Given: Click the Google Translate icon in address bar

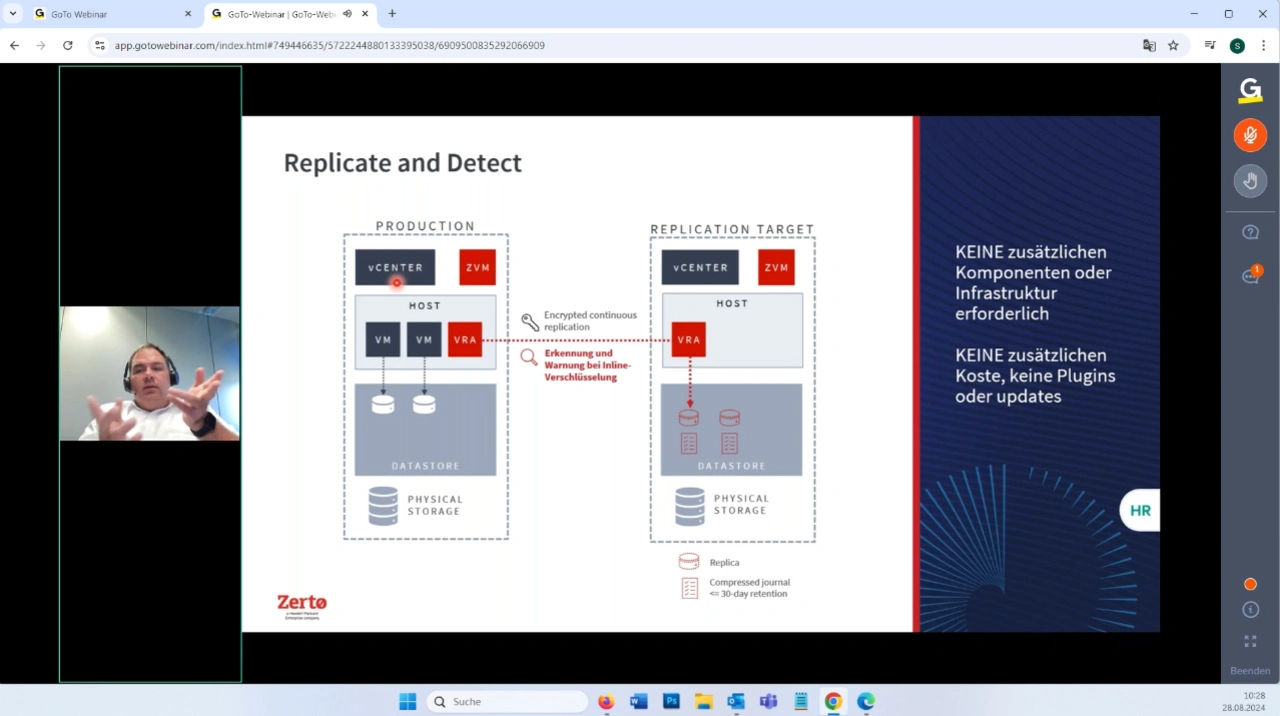Looking at the screenshot, I should point(1149,45).
